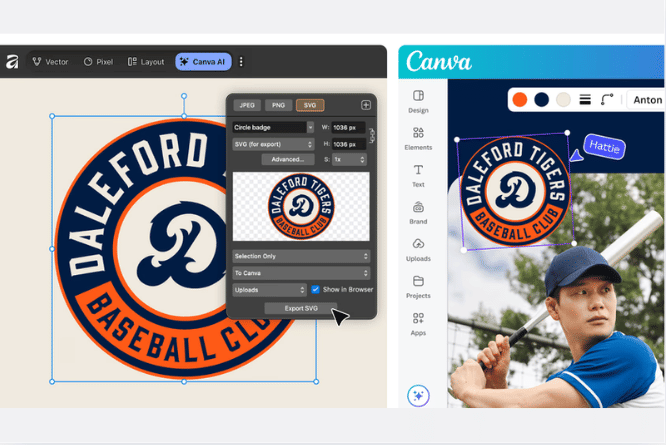The image size is (666, 445).
Task: Open the Projects panel in Canva
Action: pos(418,287)
